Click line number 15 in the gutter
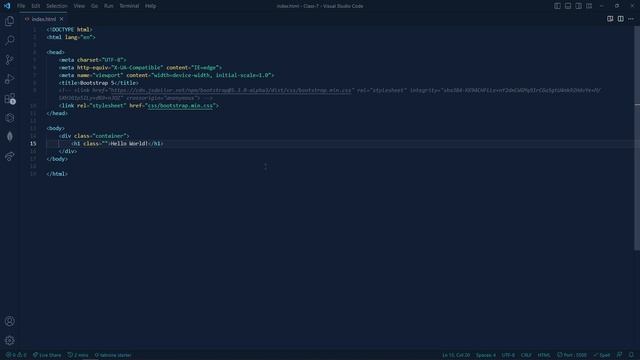 click(33, 144)
